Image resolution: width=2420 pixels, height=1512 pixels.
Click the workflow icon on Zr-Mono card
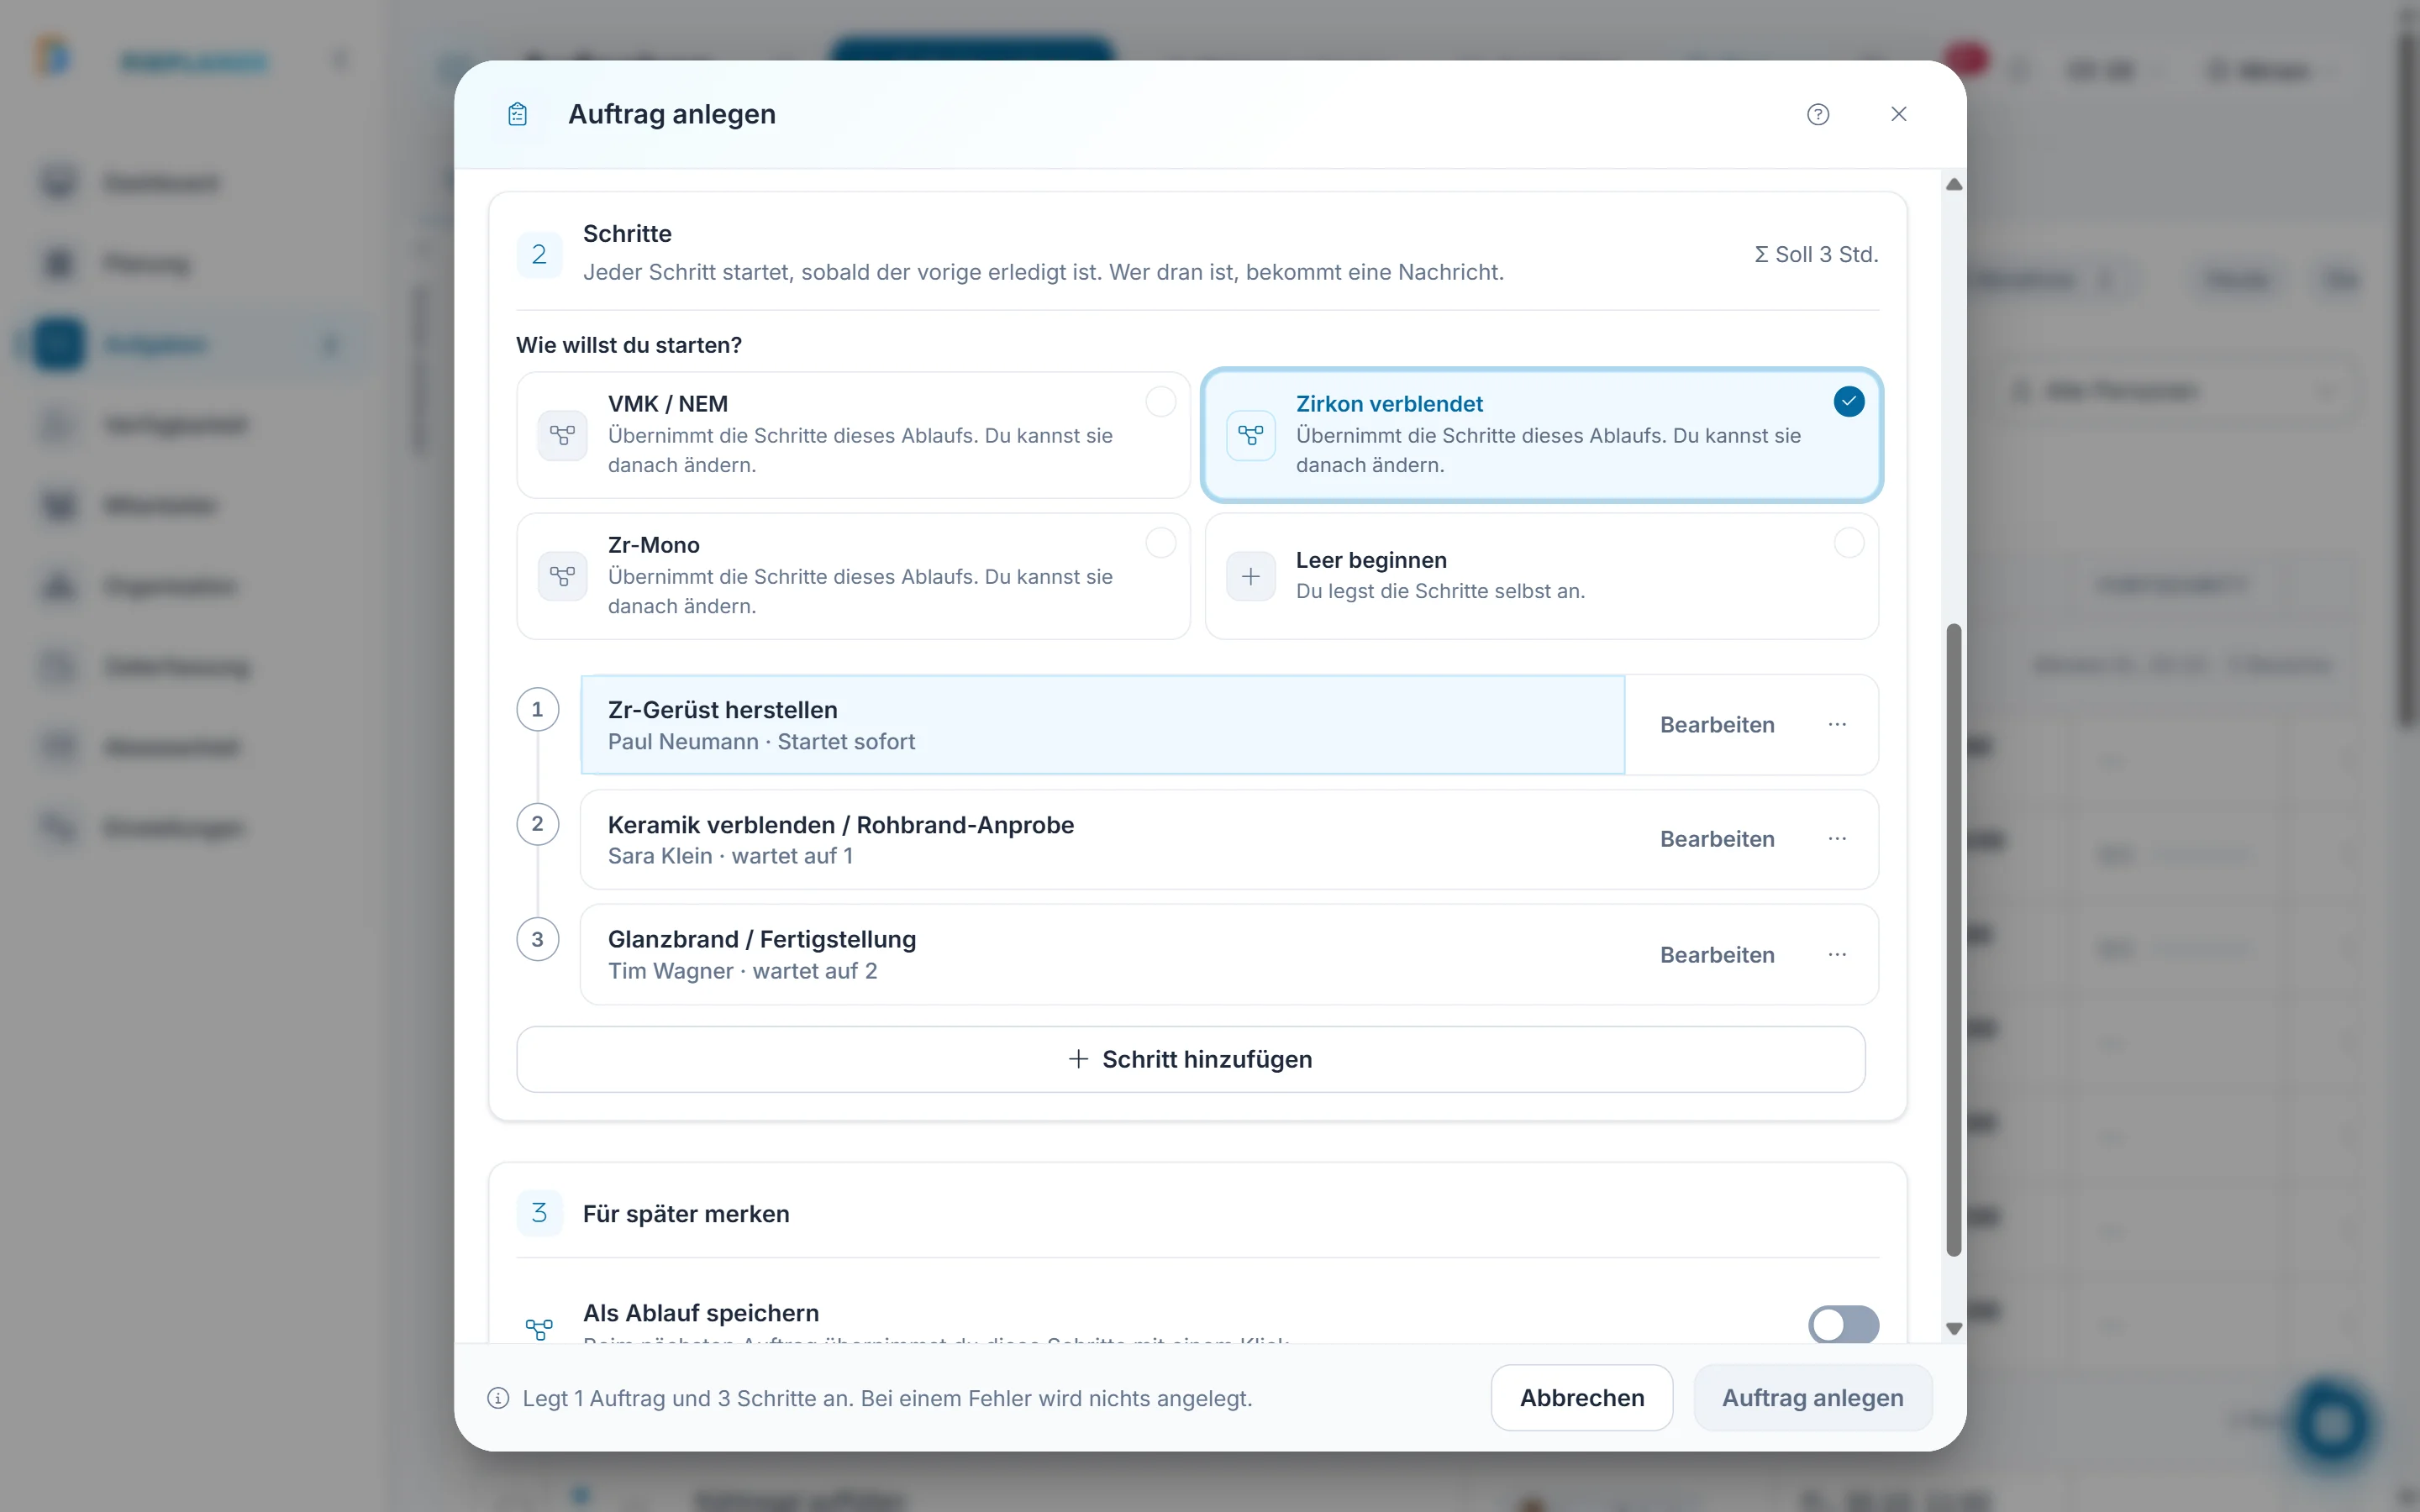click(x=563, y=576)
